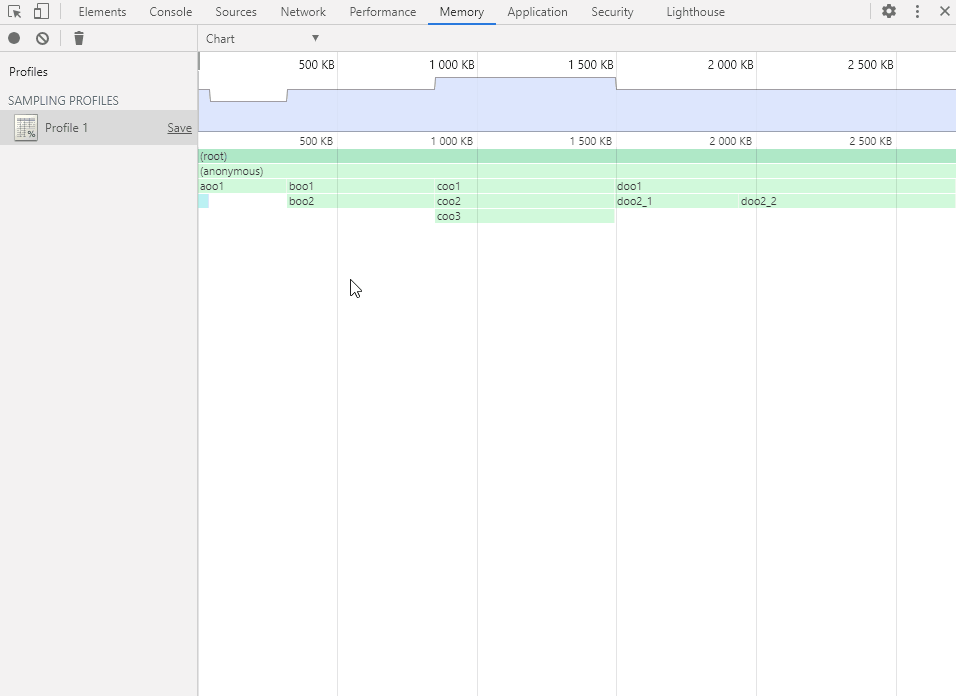Go to the Performance tab
The height and width of the screenshot is (696, 956).
click(383, 12)
